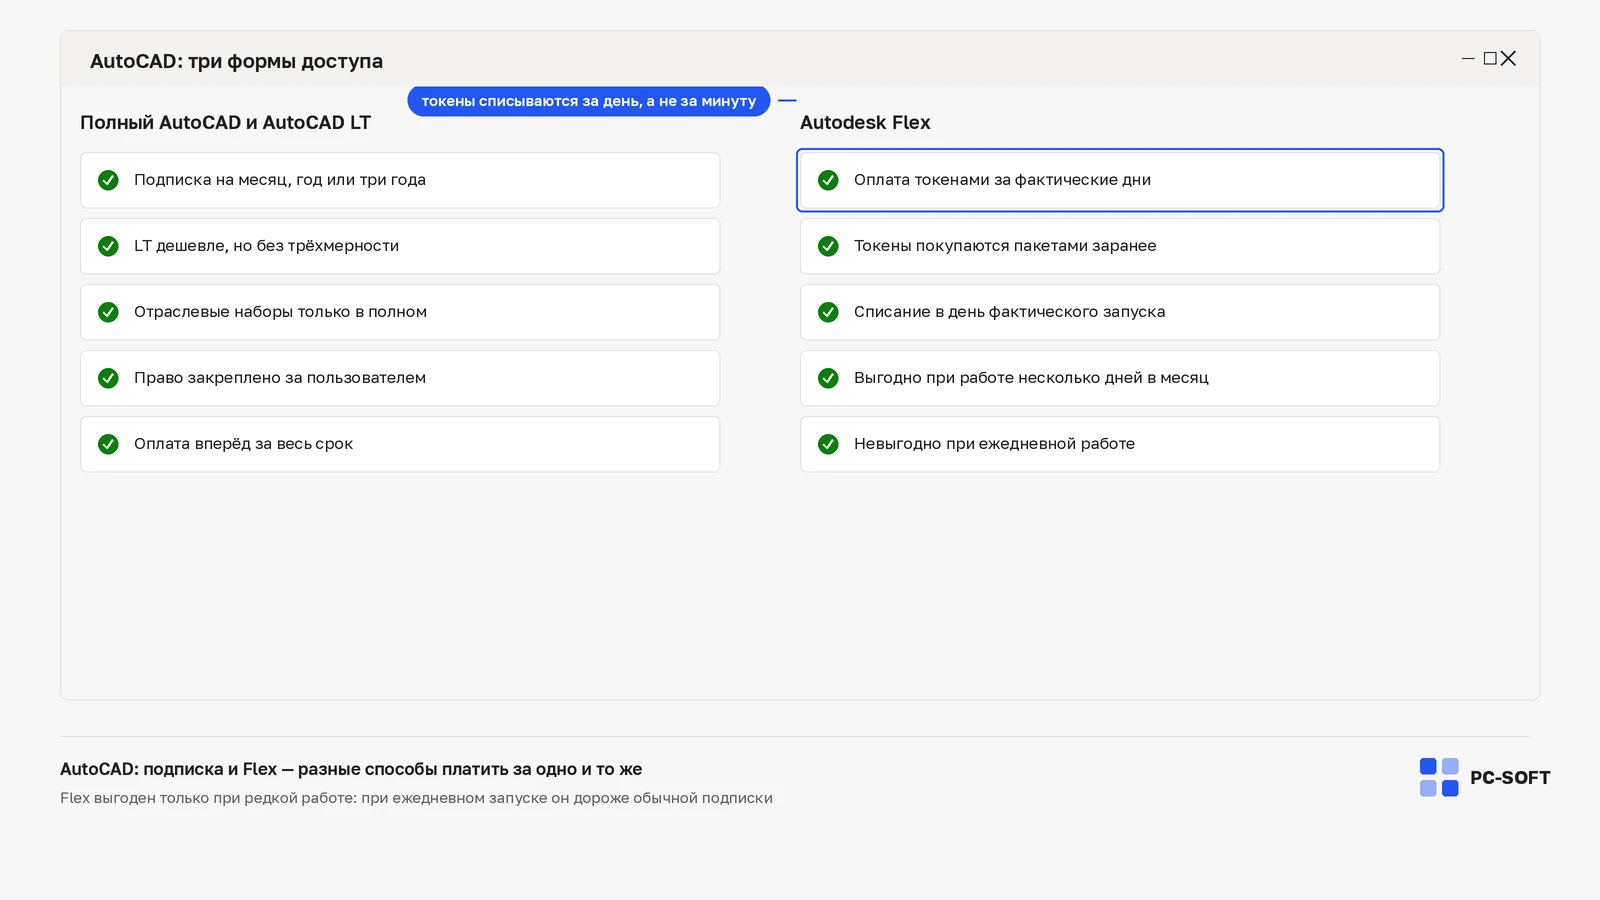Click the check icon next to 'Невыгодно при ежедневной работе'
The image size is (1600, 900).
point(828,444)
